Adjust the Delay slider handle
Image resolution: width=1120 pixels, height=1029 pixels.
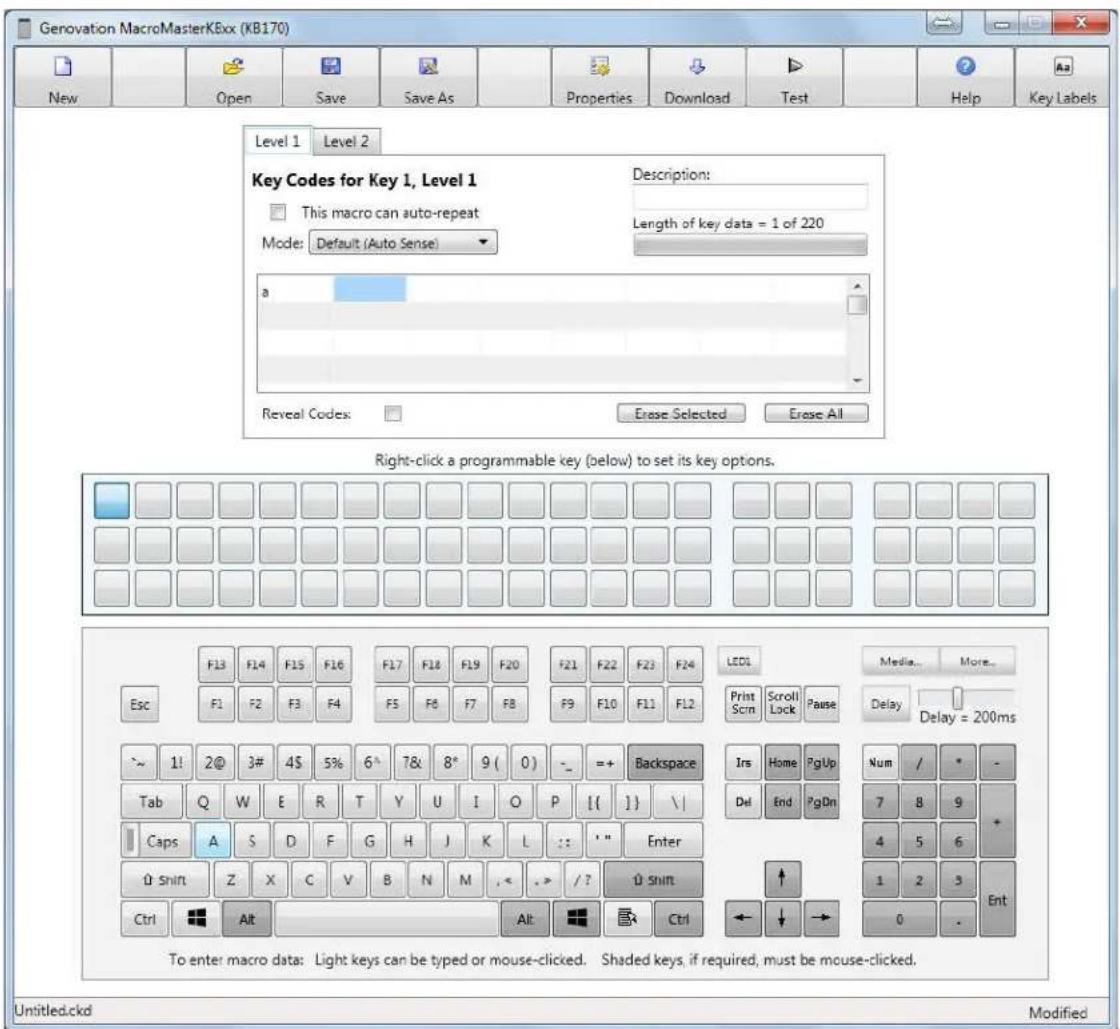957,698
